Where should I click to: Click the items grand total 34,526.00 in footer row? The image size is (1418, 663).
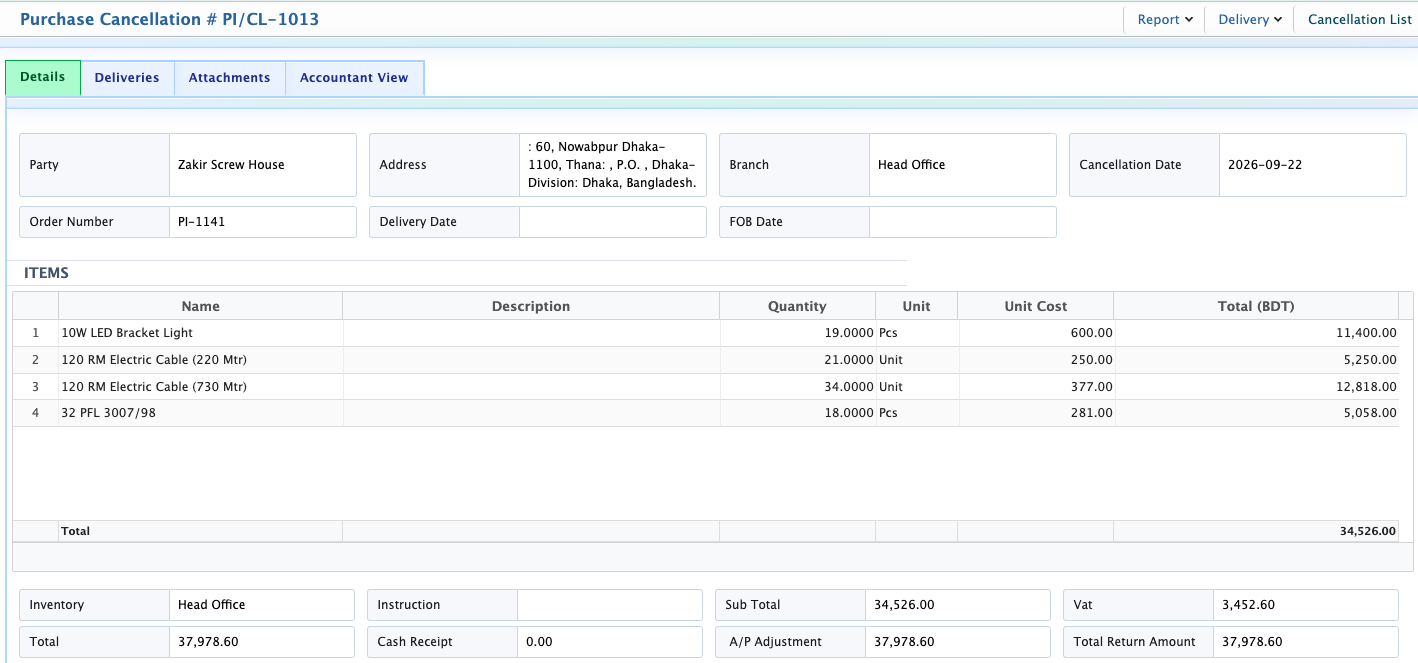1368,532
